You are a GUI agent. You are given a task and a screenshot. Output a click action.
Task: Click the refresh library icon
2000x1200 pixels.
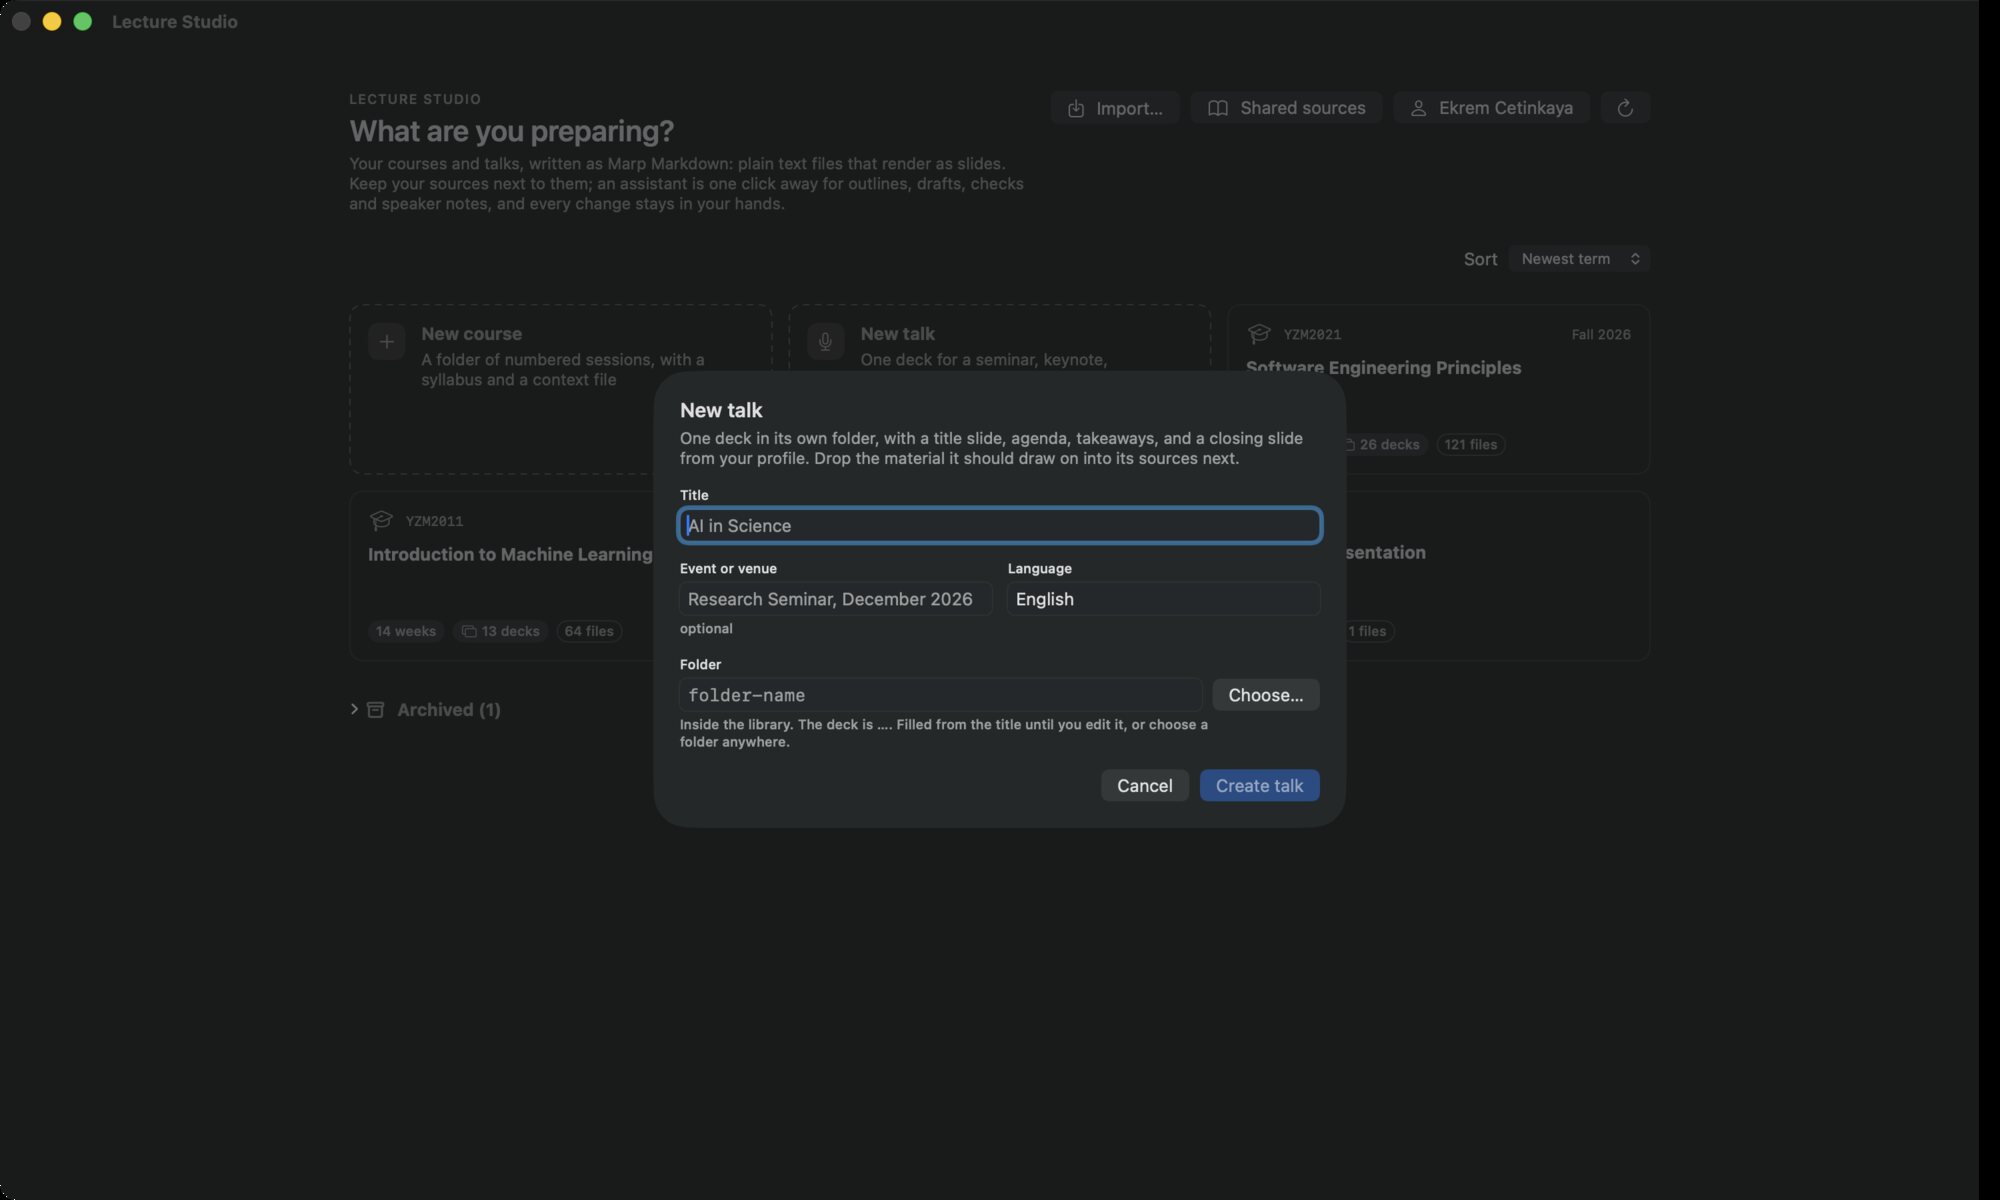[1625, 108]
